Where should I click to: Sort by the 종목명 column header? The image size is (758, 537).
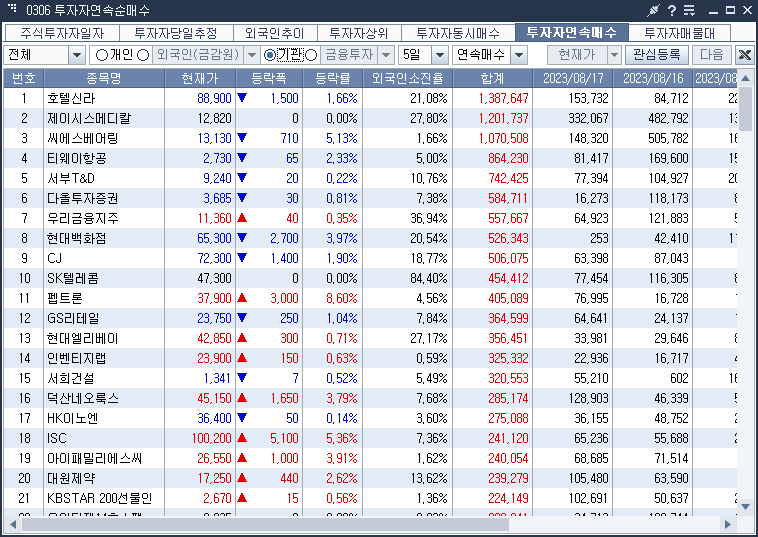(x=104, y=78)
